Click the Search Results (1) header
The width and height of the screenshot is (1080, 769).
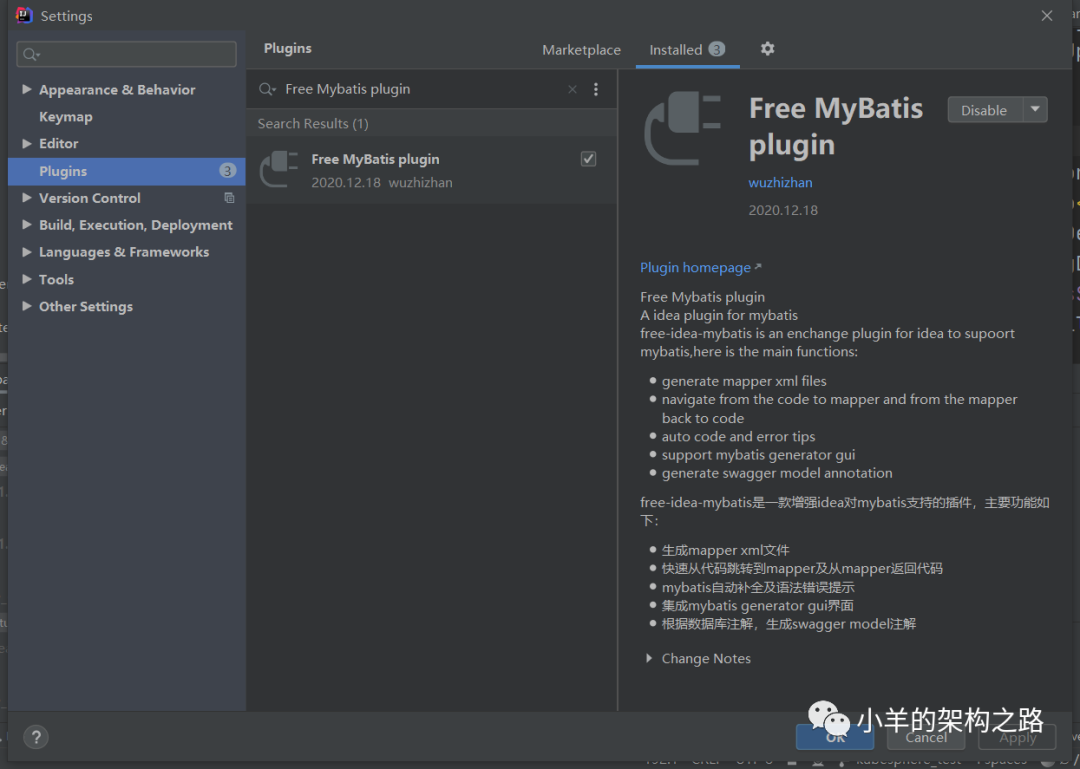(313, 124)
